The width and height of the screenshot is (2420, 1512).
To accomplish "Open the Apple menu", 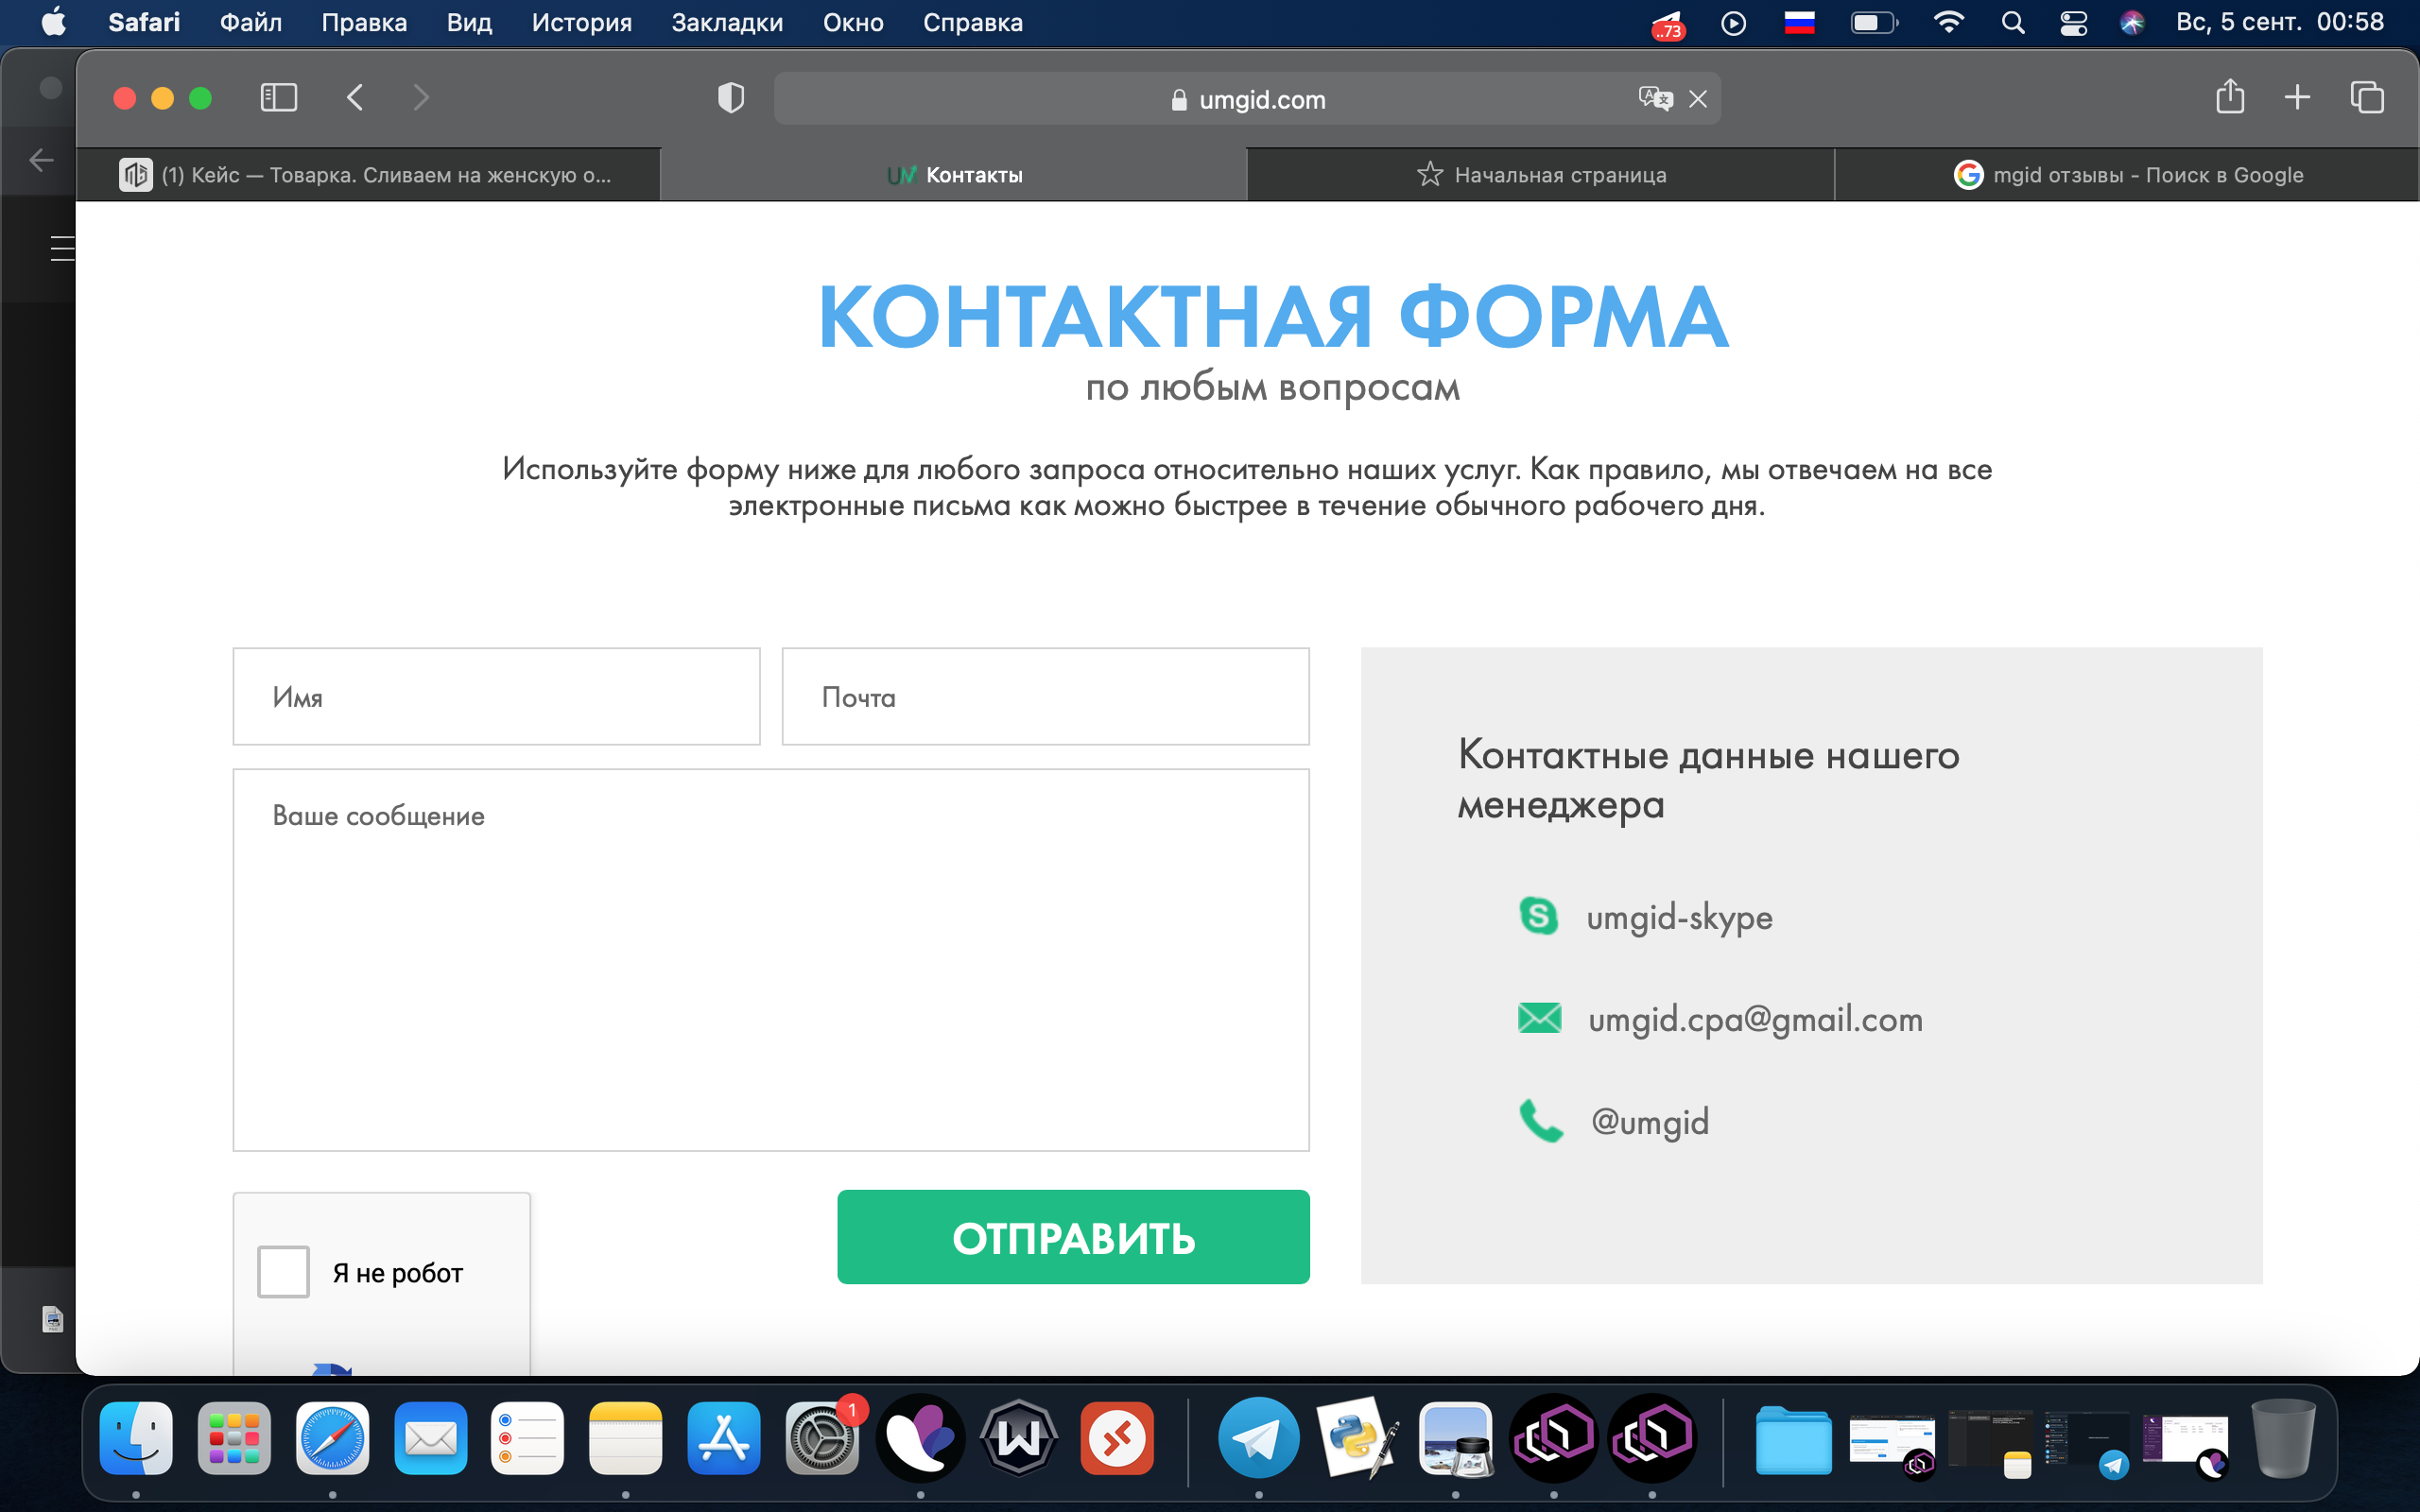I will (54, 22).
